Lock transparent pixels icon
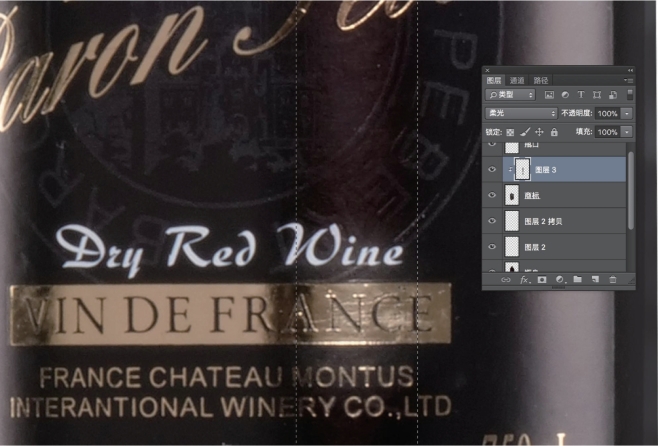658x446 pixels. (510, 132)
